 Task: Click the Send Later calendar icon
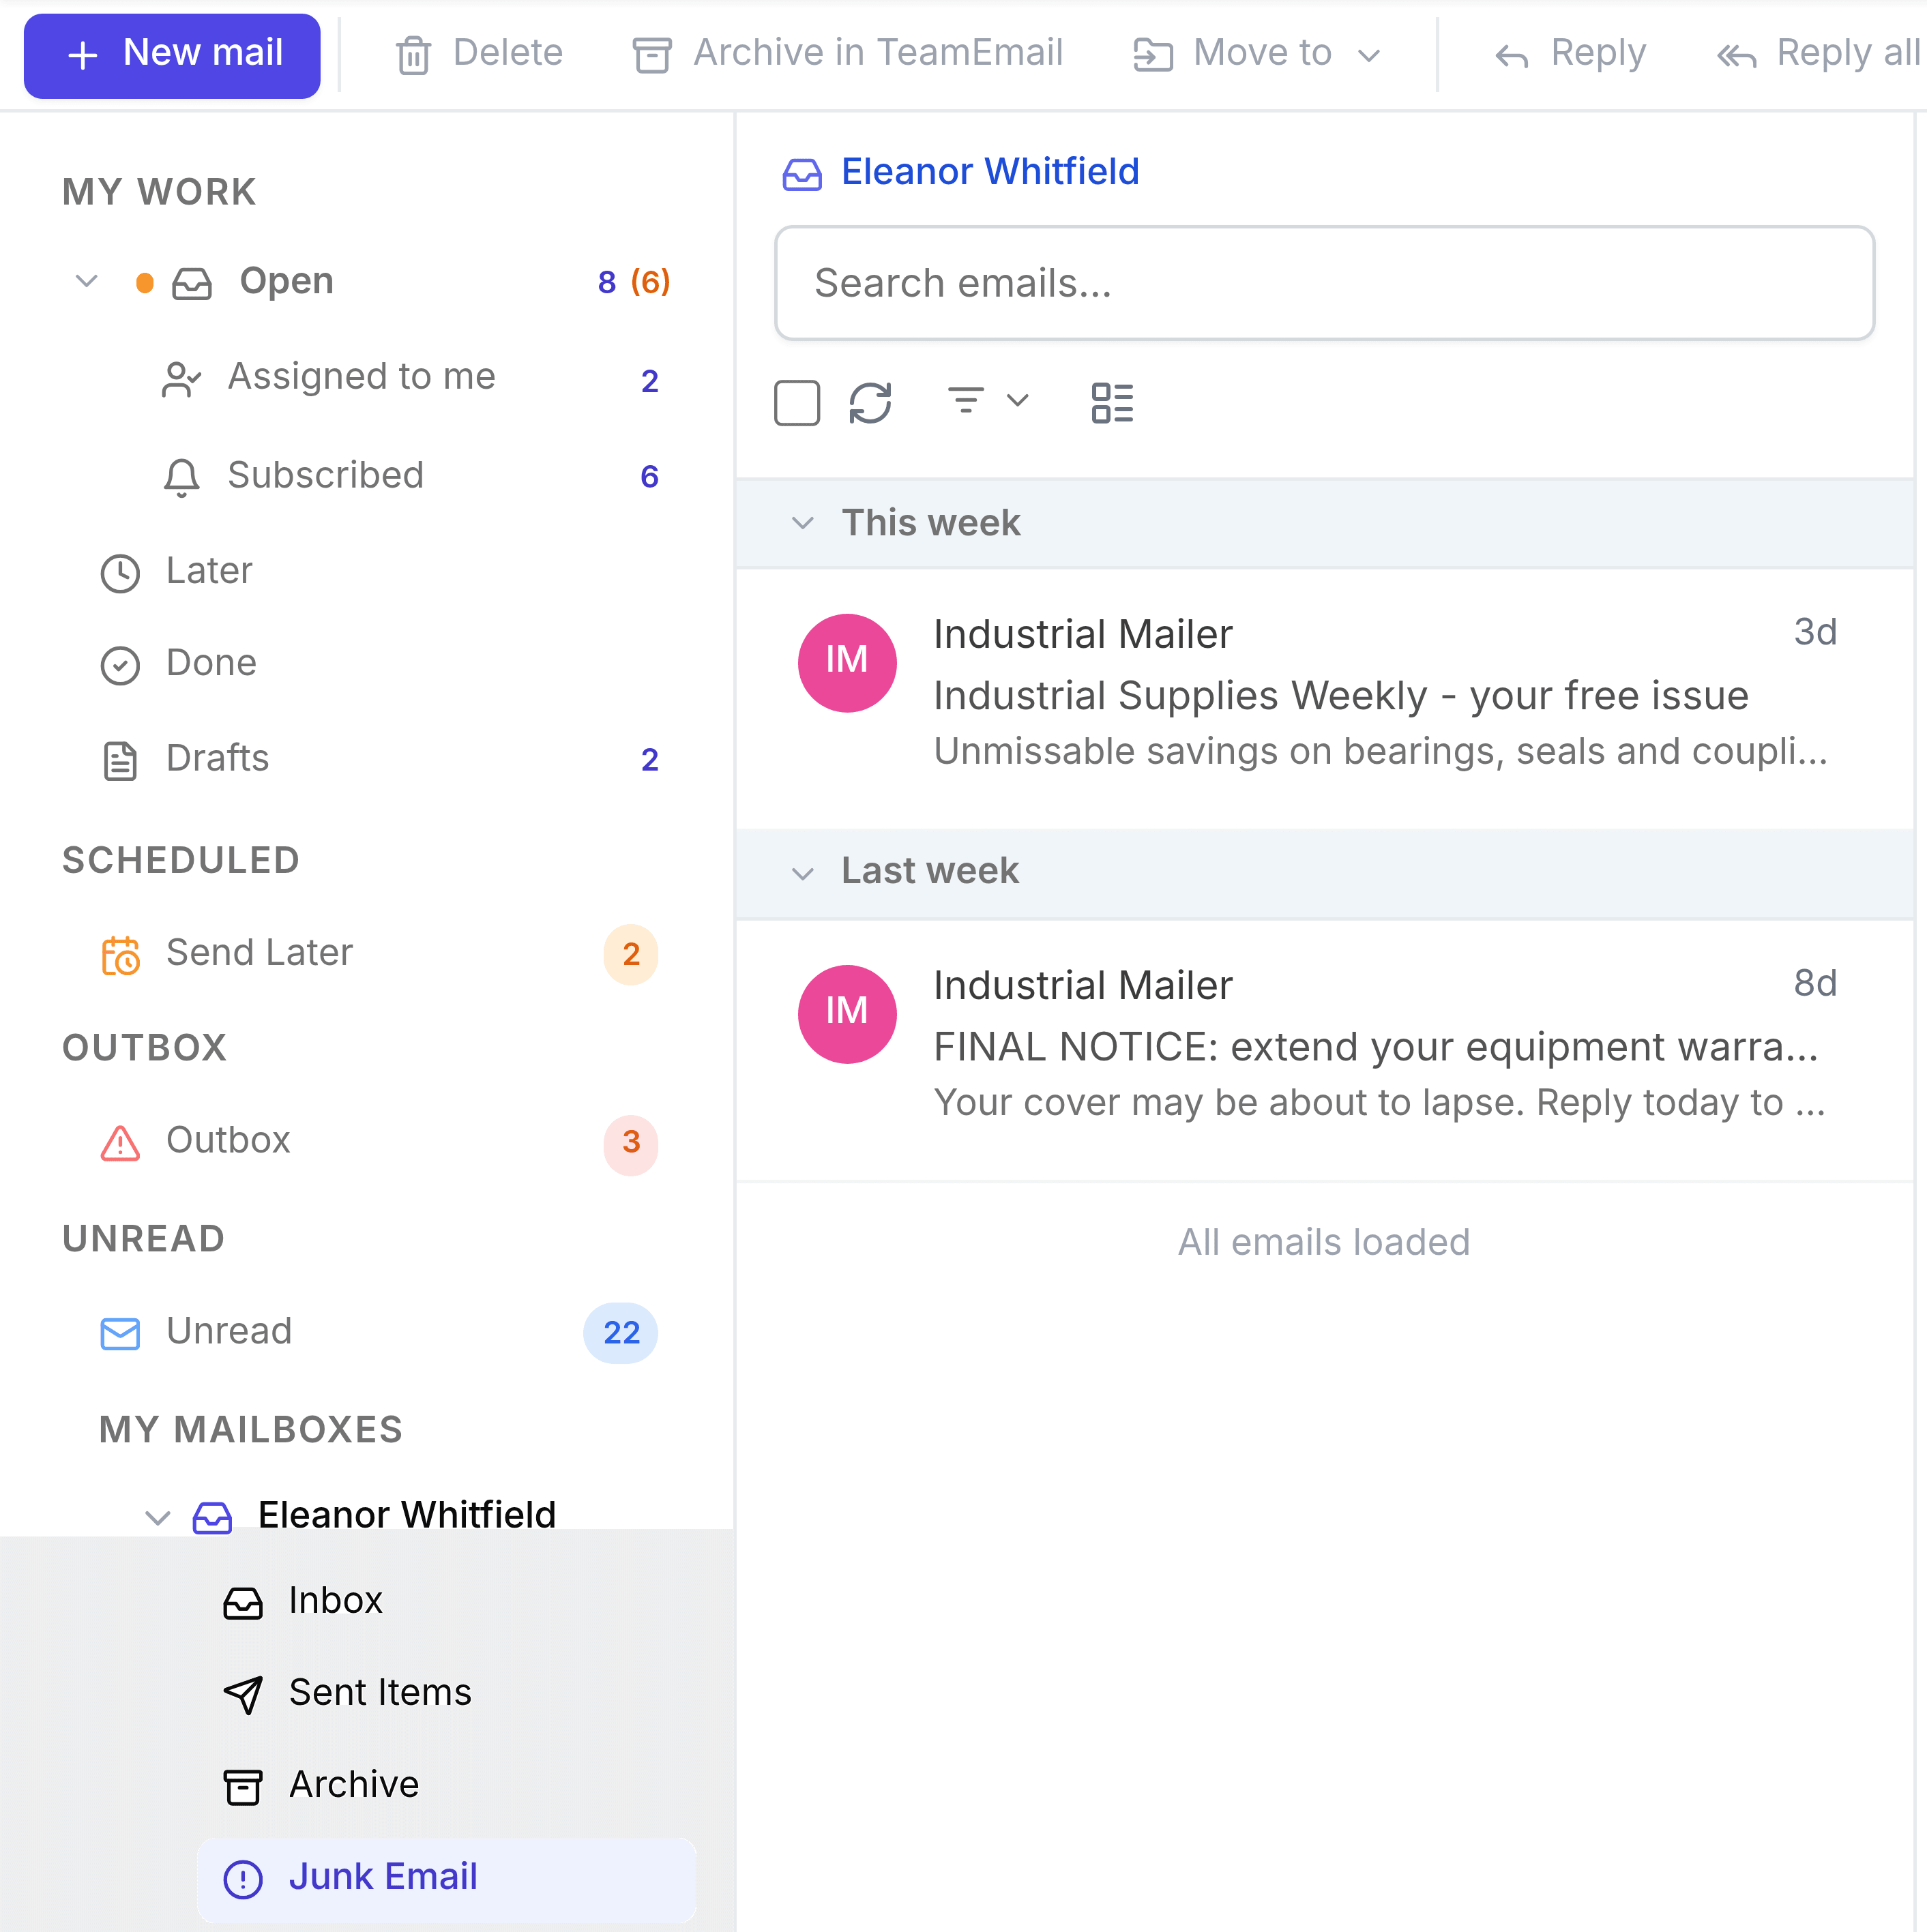[x=120, y=955]
